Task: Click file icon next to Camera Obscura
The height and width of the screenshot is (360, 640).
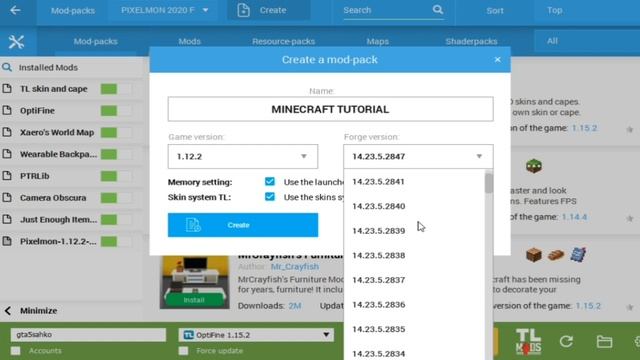Action: 7,198
